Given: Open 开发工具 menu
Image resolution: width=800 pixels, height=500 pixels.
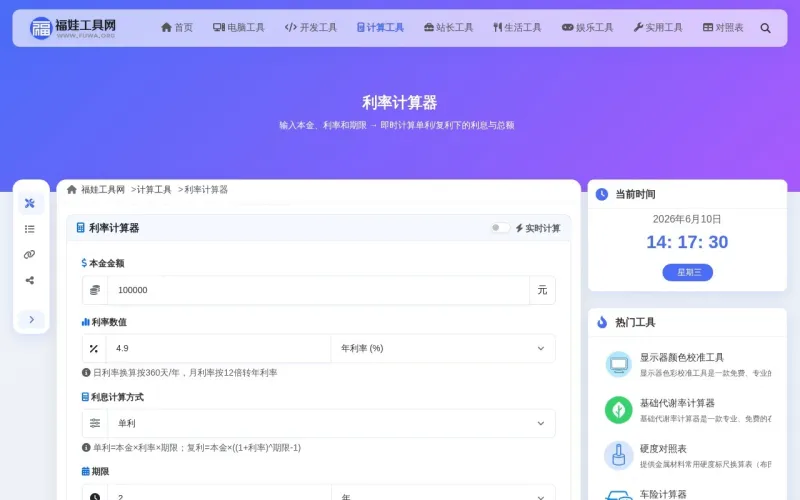Looking at the screenshot, I should tap(311, 28).
